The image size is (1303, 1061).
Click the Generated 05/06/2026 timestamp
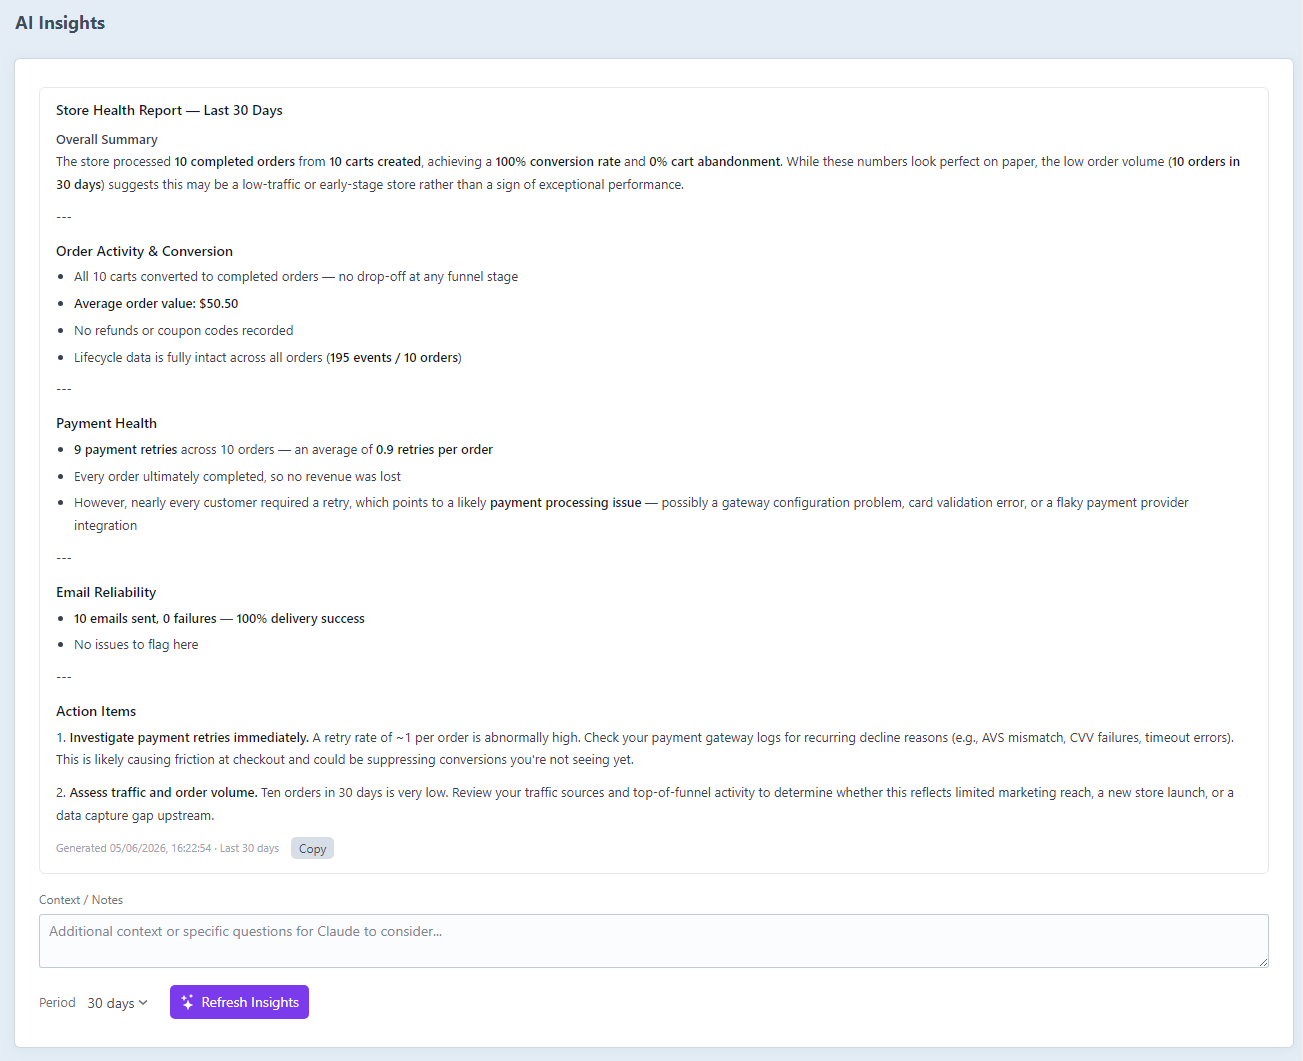pos(167,848)
